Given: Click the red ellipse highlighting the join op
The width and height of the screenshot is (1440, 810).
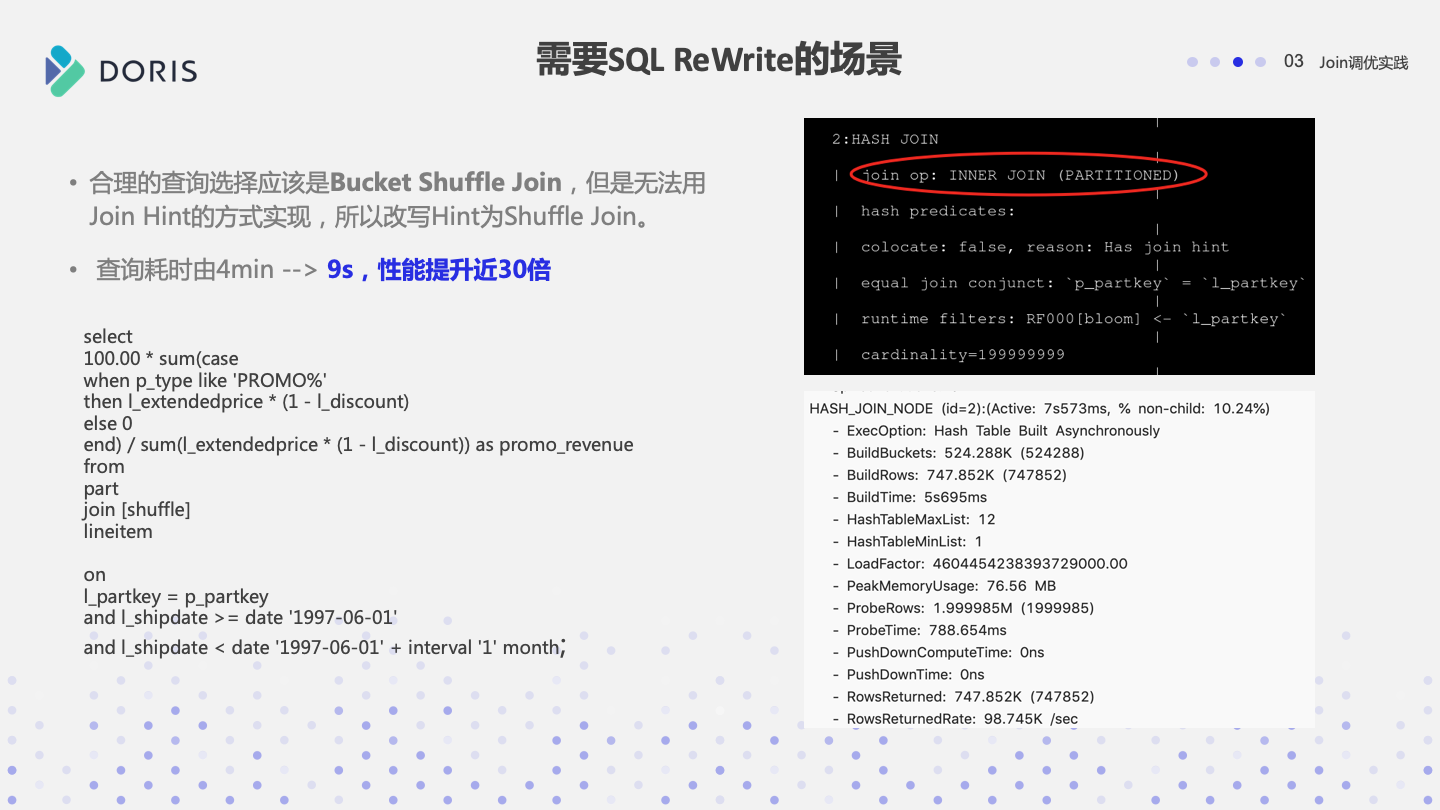Looking at the screenshot, I should [1028, 173].
